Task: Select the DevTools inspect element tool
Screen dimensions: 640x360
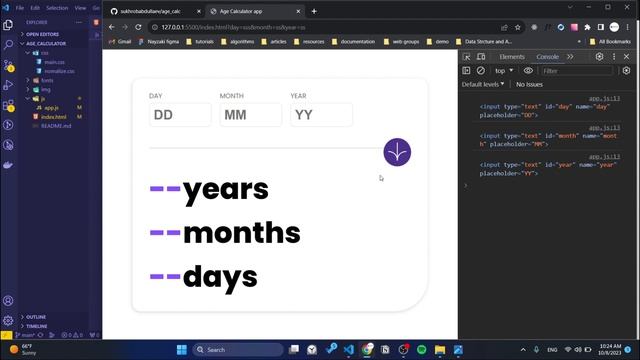Action: point(467,57)
